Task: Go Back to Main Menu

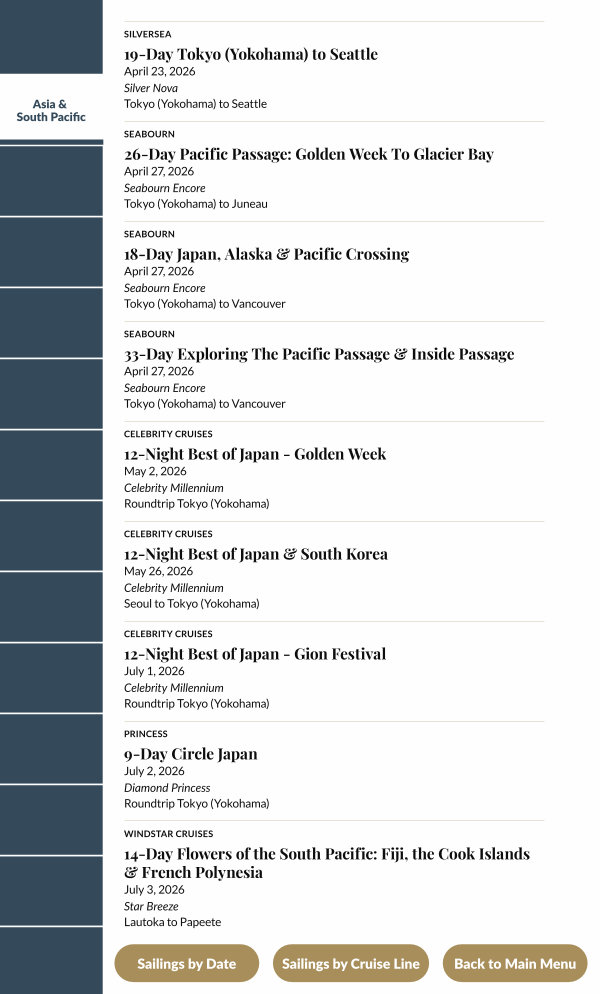Action: [515, 964]
